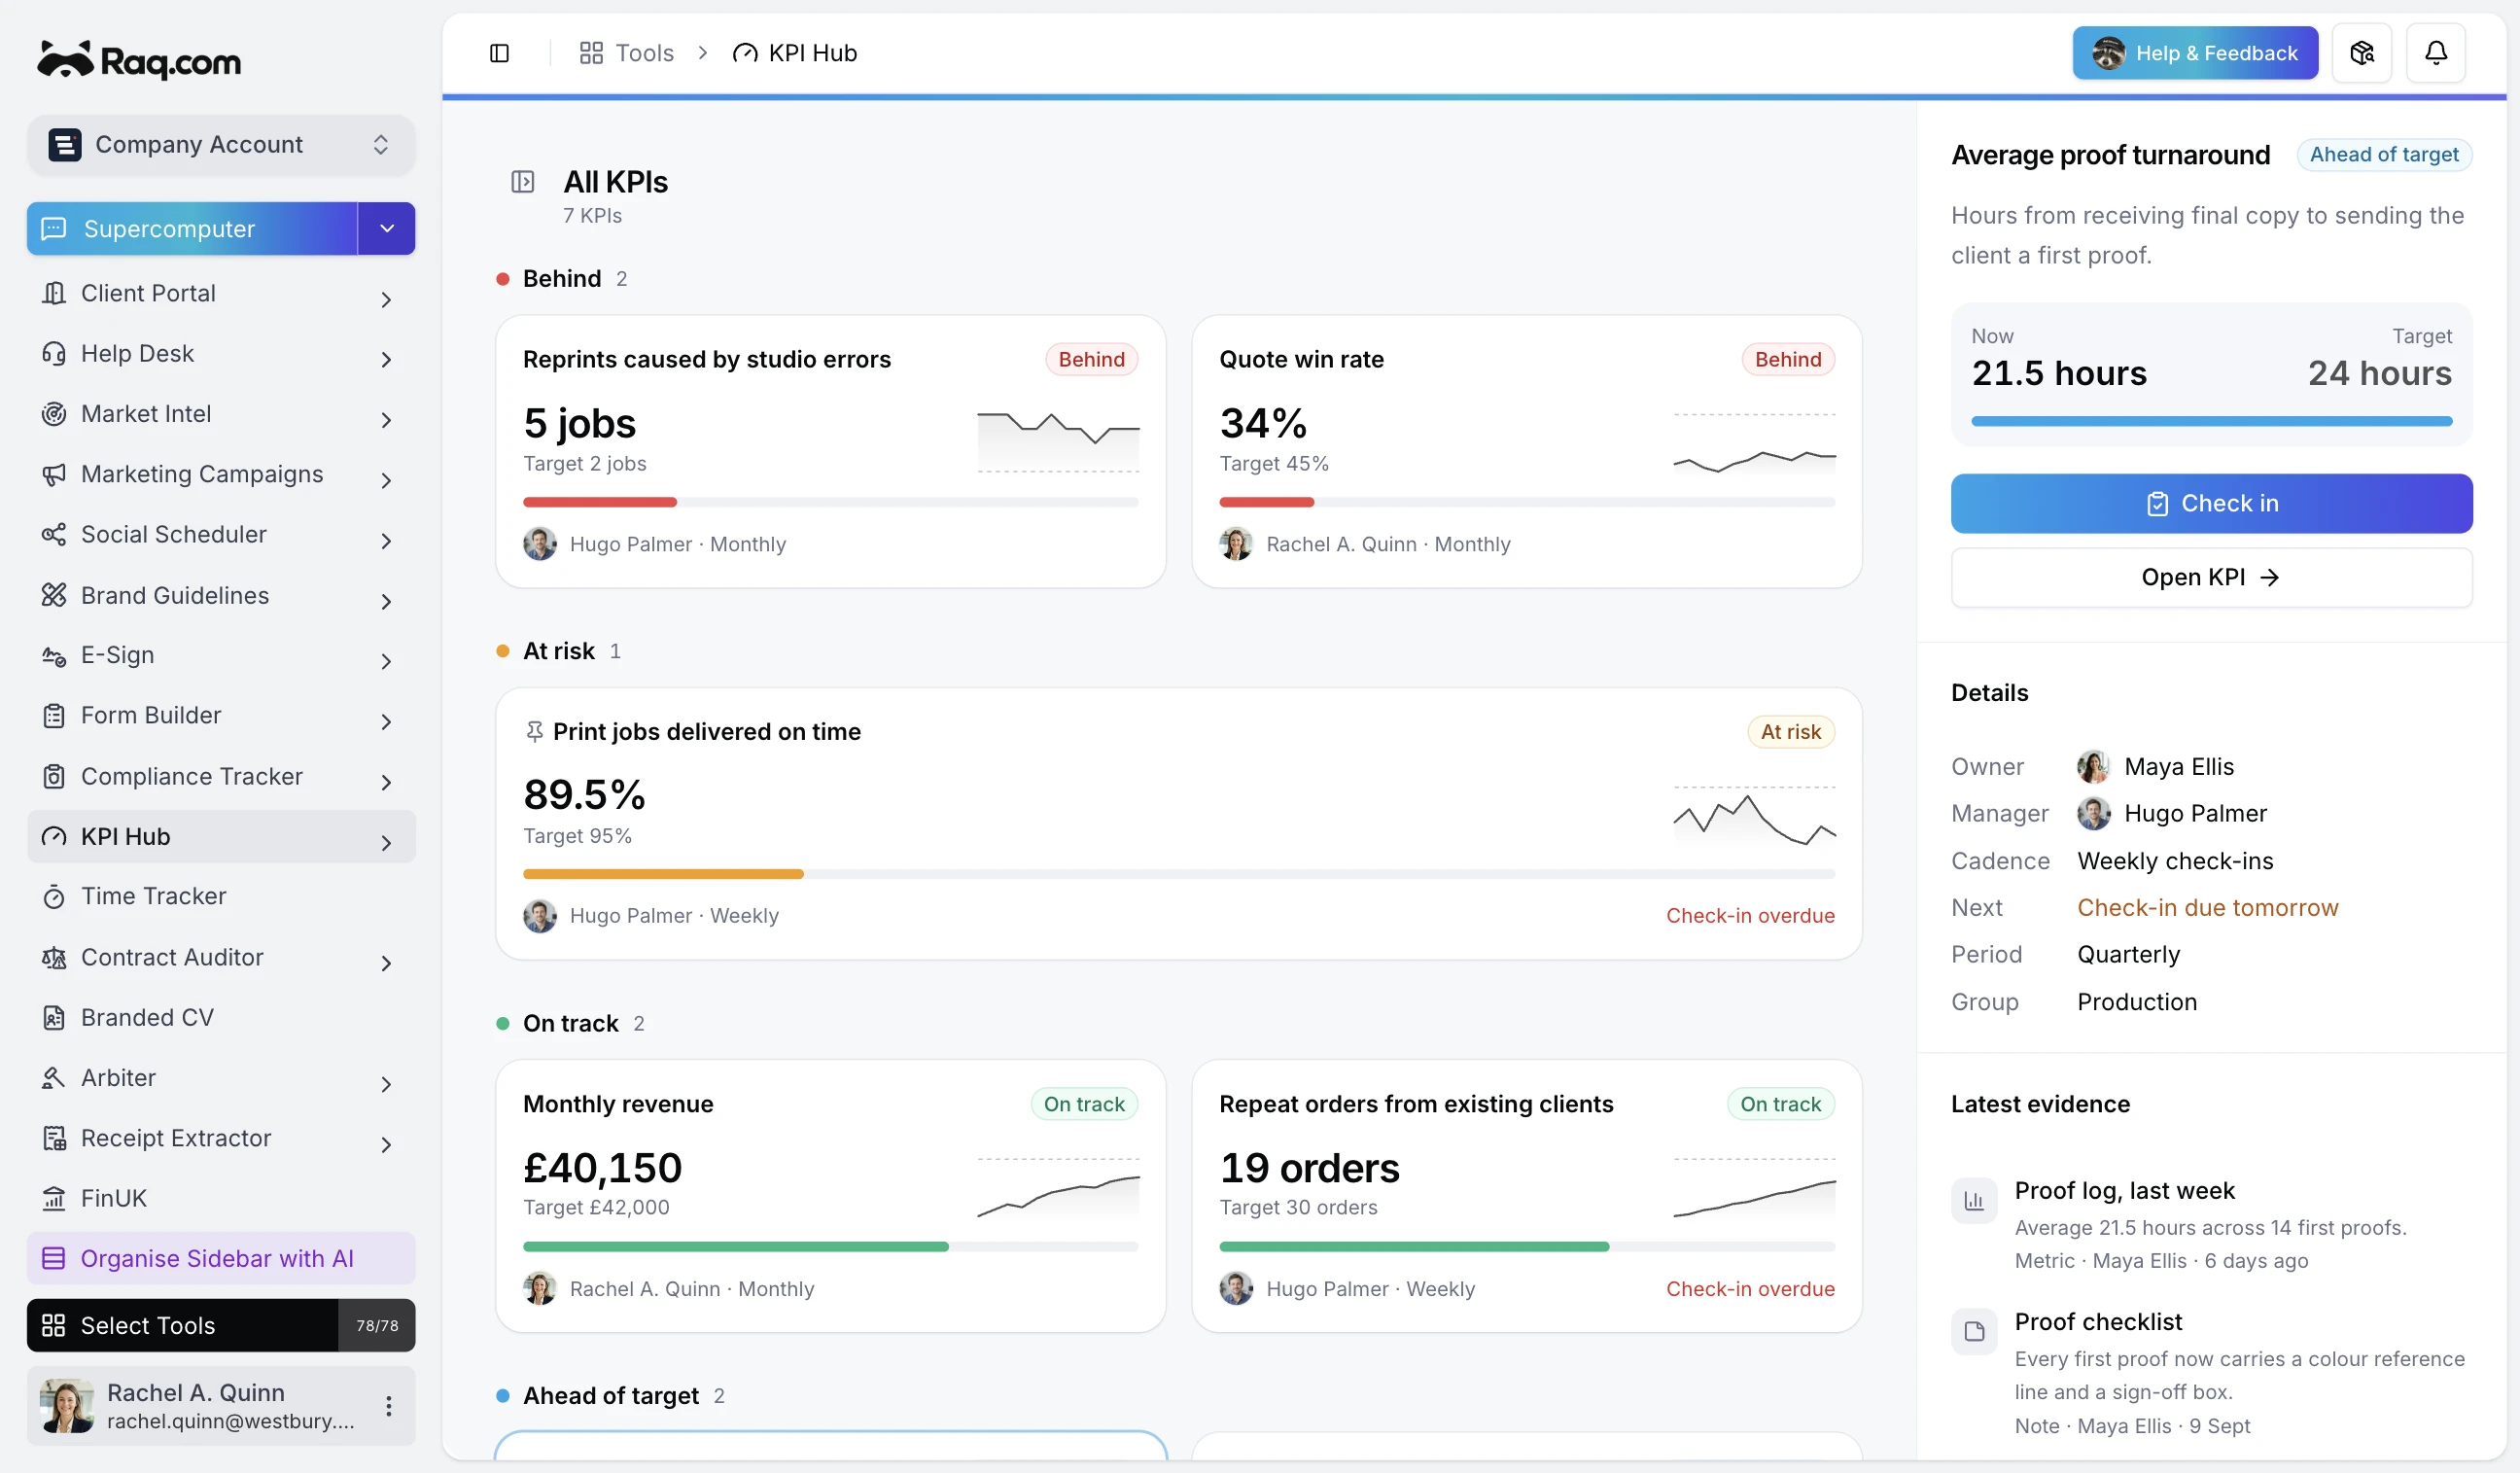Click Check-in due tomorrow link
This screenshot has height=1473, width=2520.
[x=2207, y=907]
